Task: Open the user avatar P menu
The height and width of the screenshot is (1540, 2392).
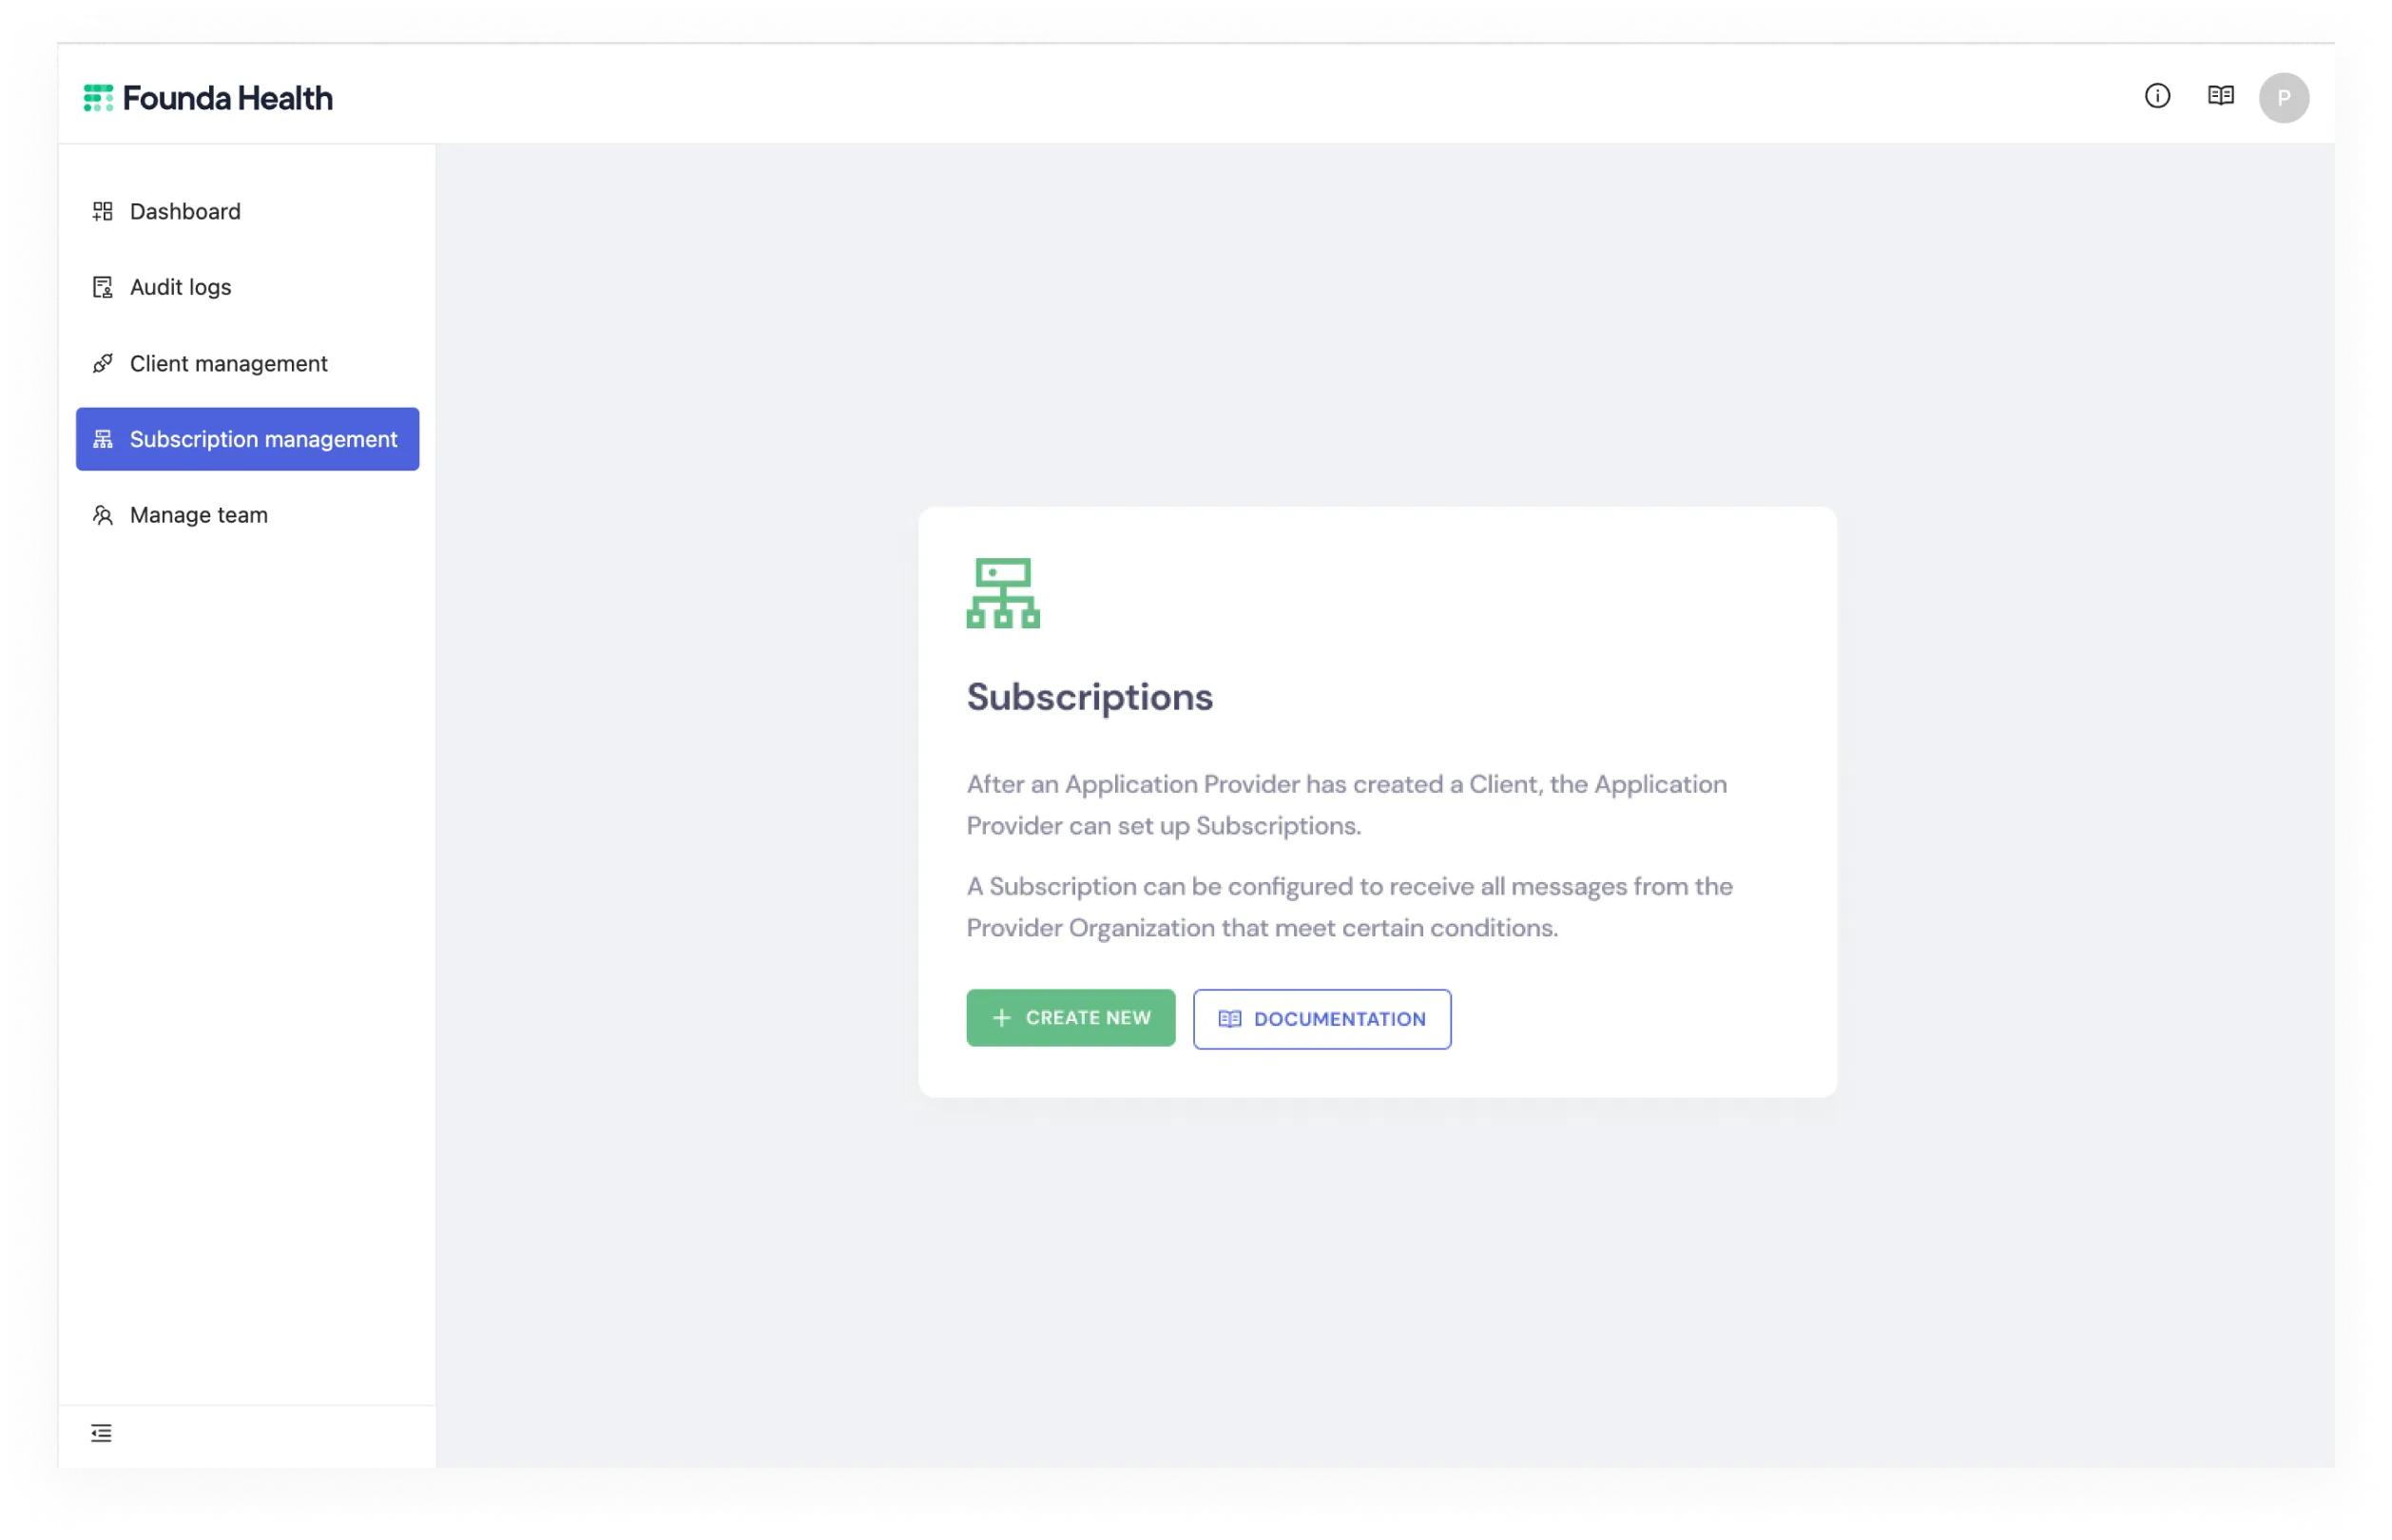Action: pyautogui.click(x=2283, y=98)
